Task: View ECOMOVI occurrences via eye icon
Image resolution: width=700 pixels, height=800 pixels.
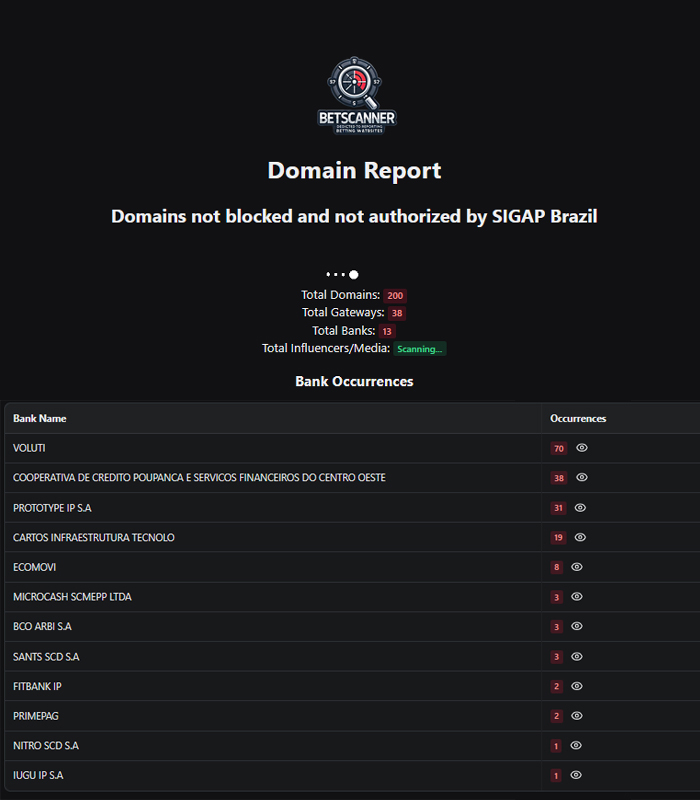Action: click(x=577, y=567)
